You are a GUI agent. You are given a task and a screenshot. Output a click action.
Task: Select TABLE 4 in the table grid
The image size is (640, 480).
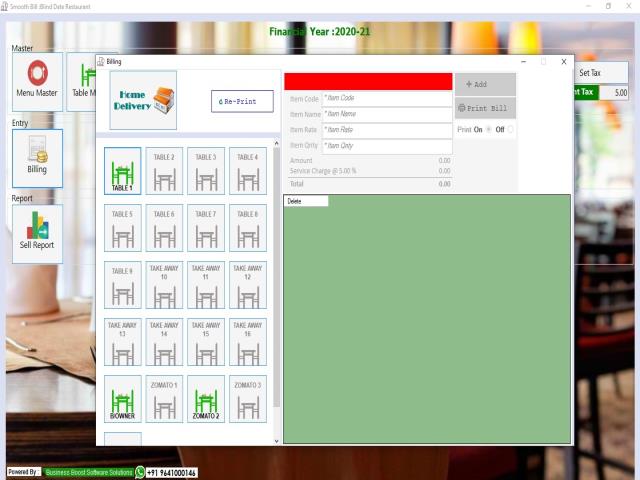click(248, 171)
